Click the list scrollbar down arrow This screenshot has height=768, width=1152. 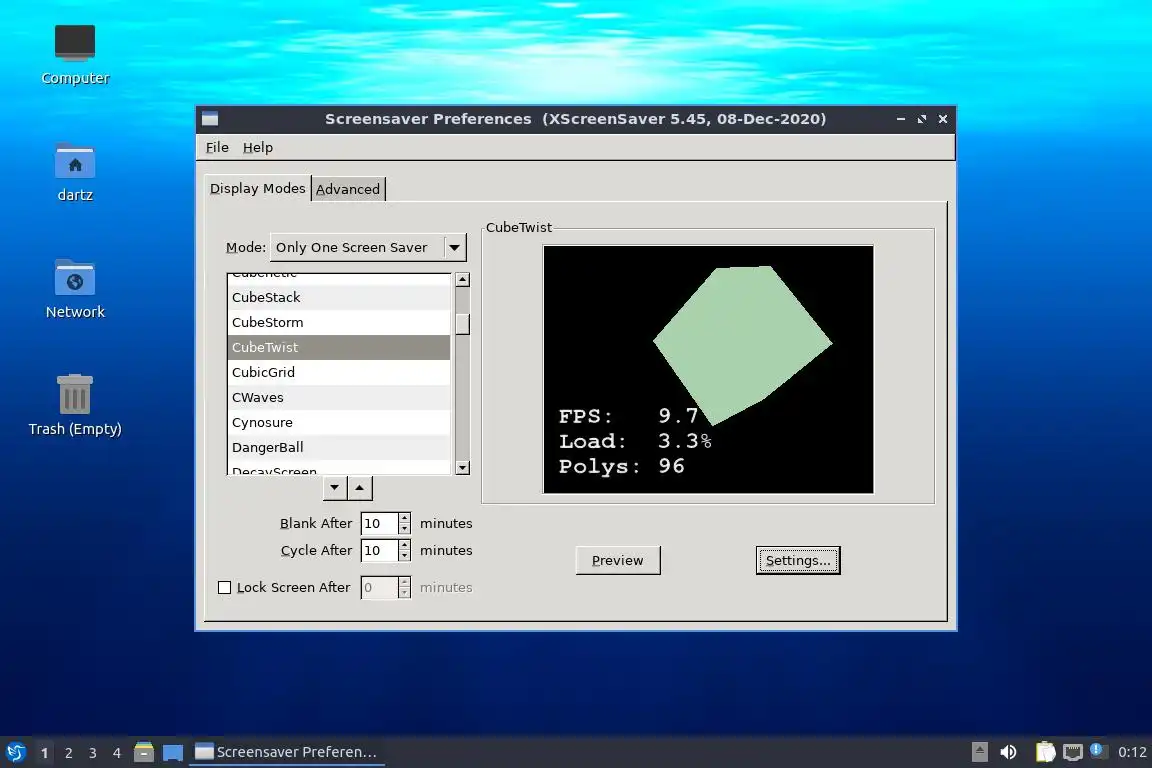(x=462, y=467)
